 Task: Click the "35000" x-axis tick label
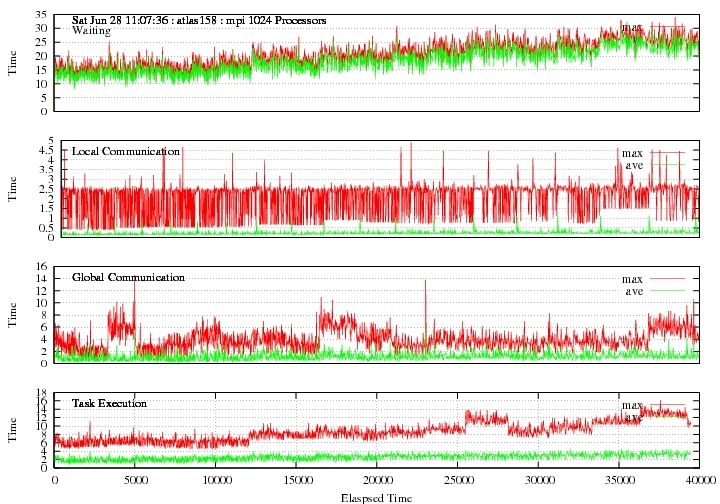[619, 481]
